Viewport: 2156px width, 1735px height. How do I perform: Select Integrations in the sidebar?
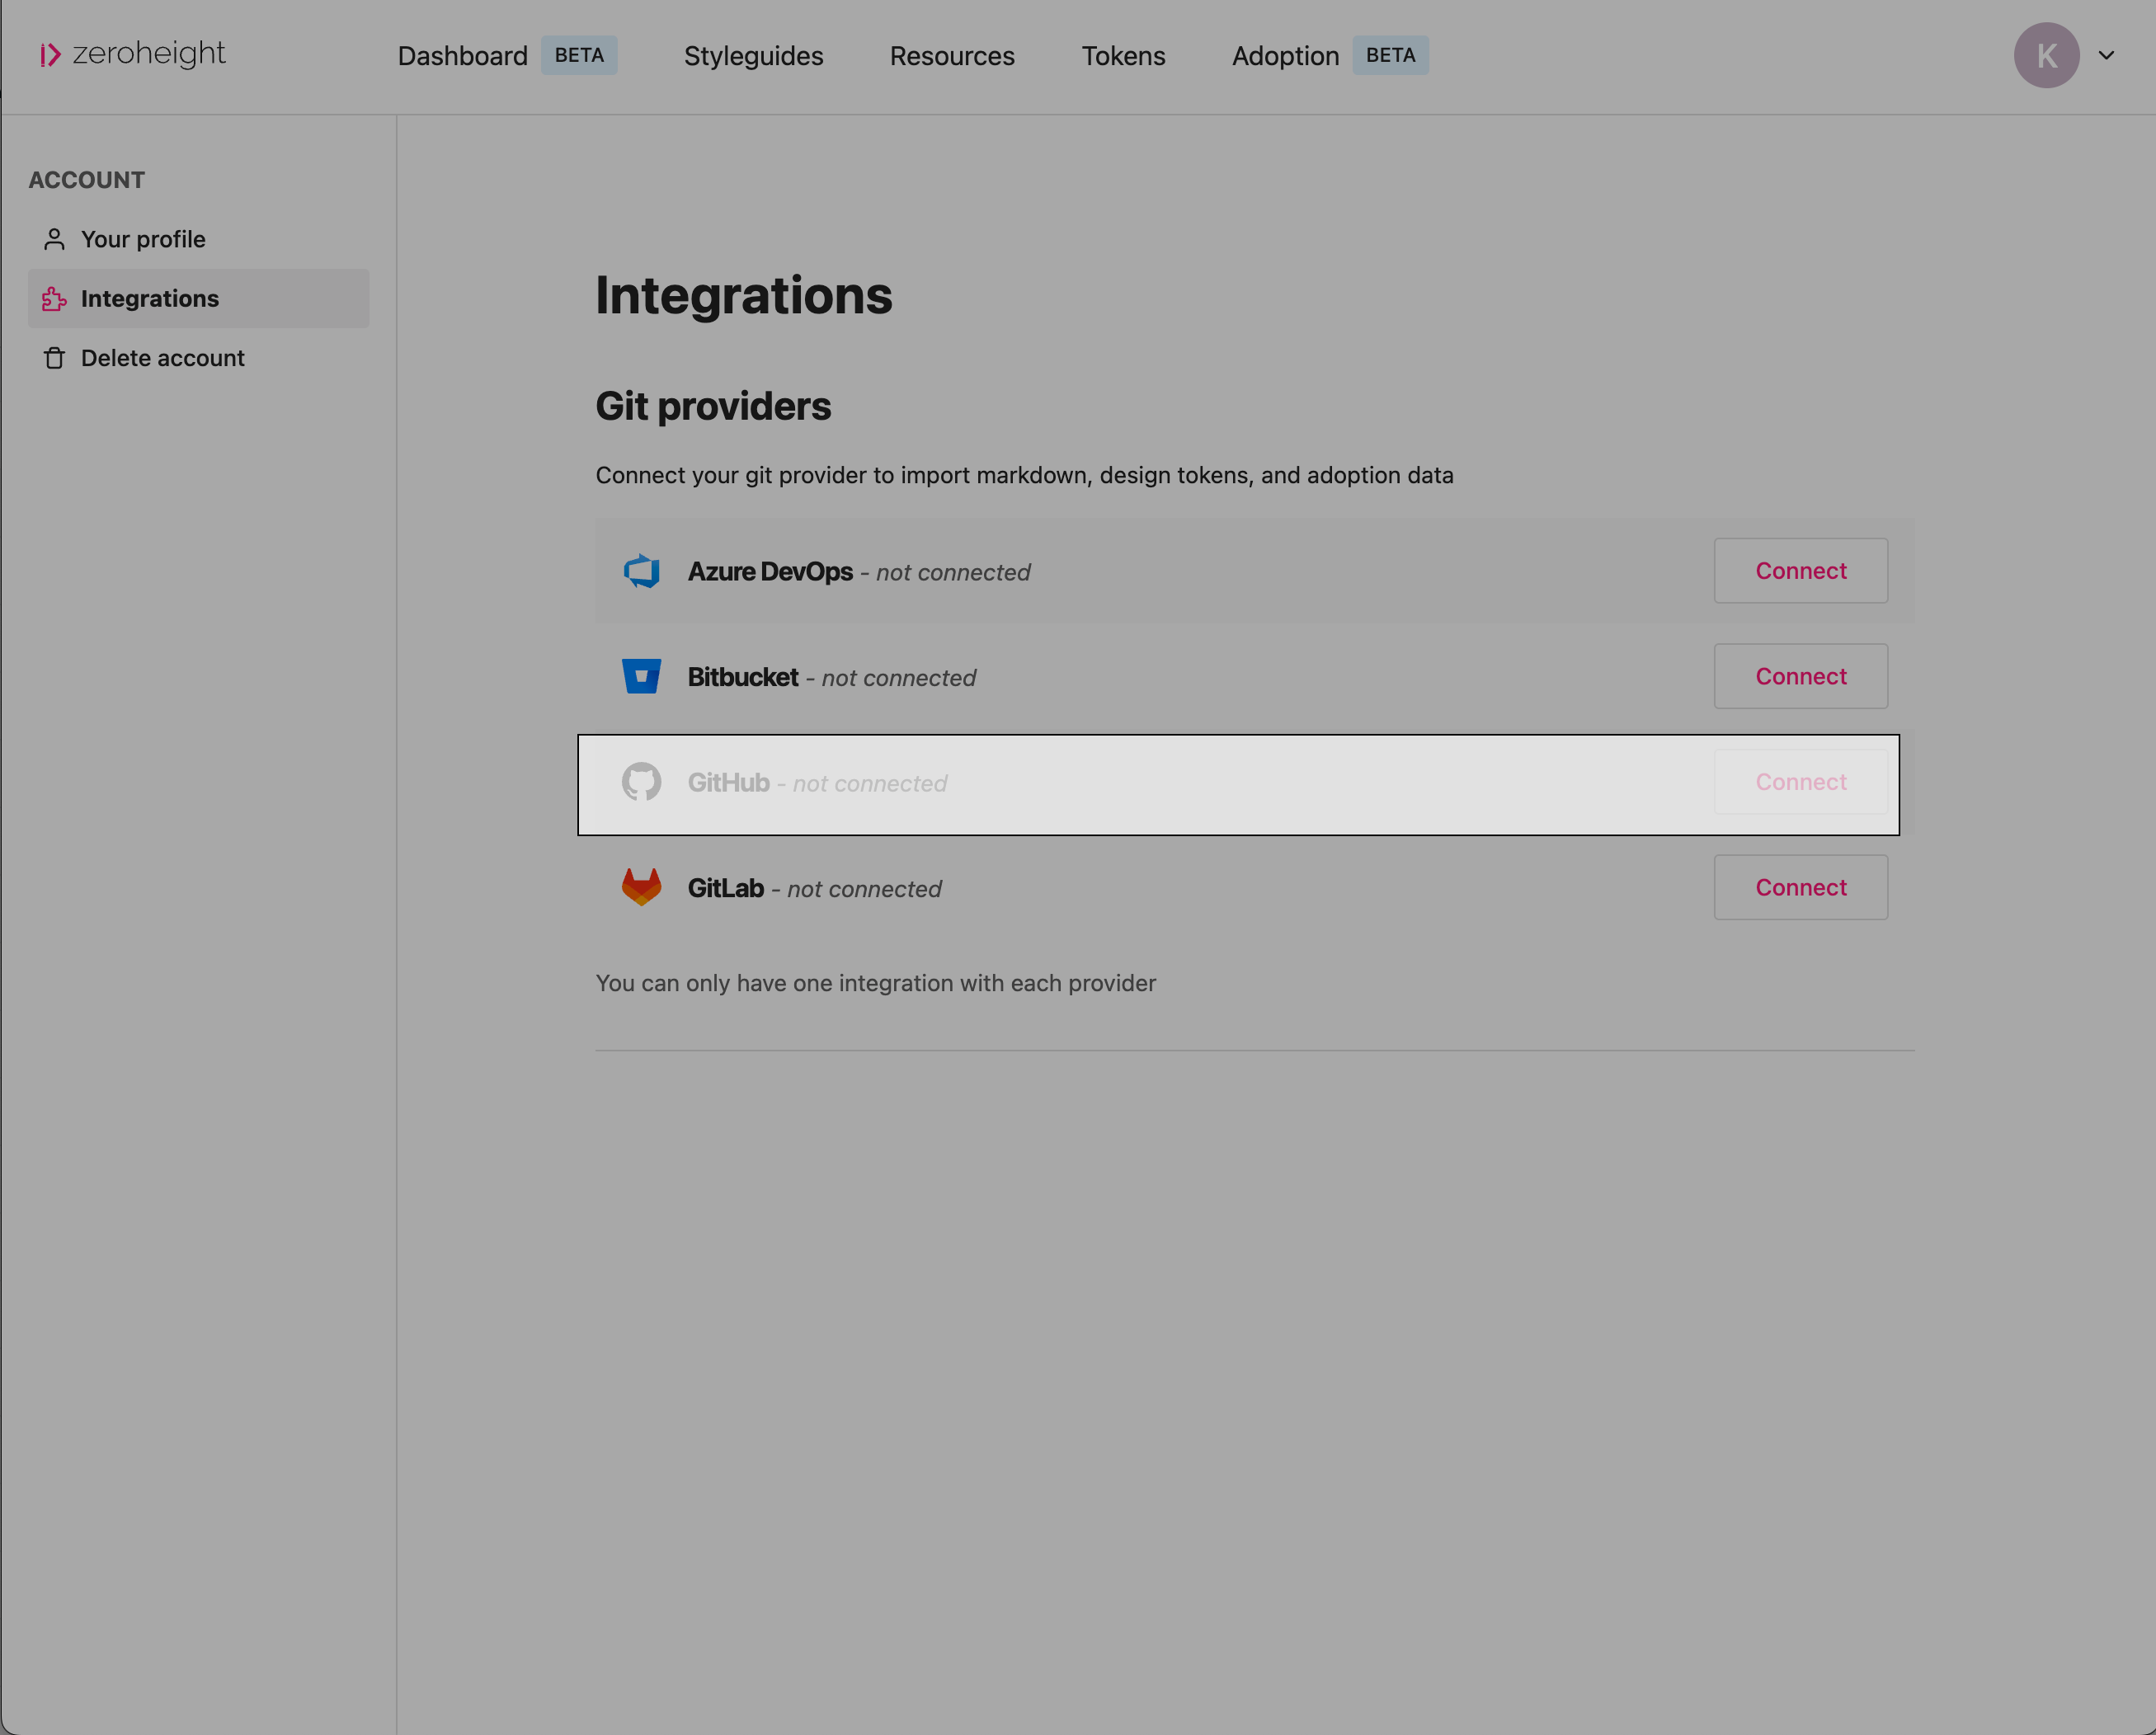pyautogui.click(x=198, y=298)
